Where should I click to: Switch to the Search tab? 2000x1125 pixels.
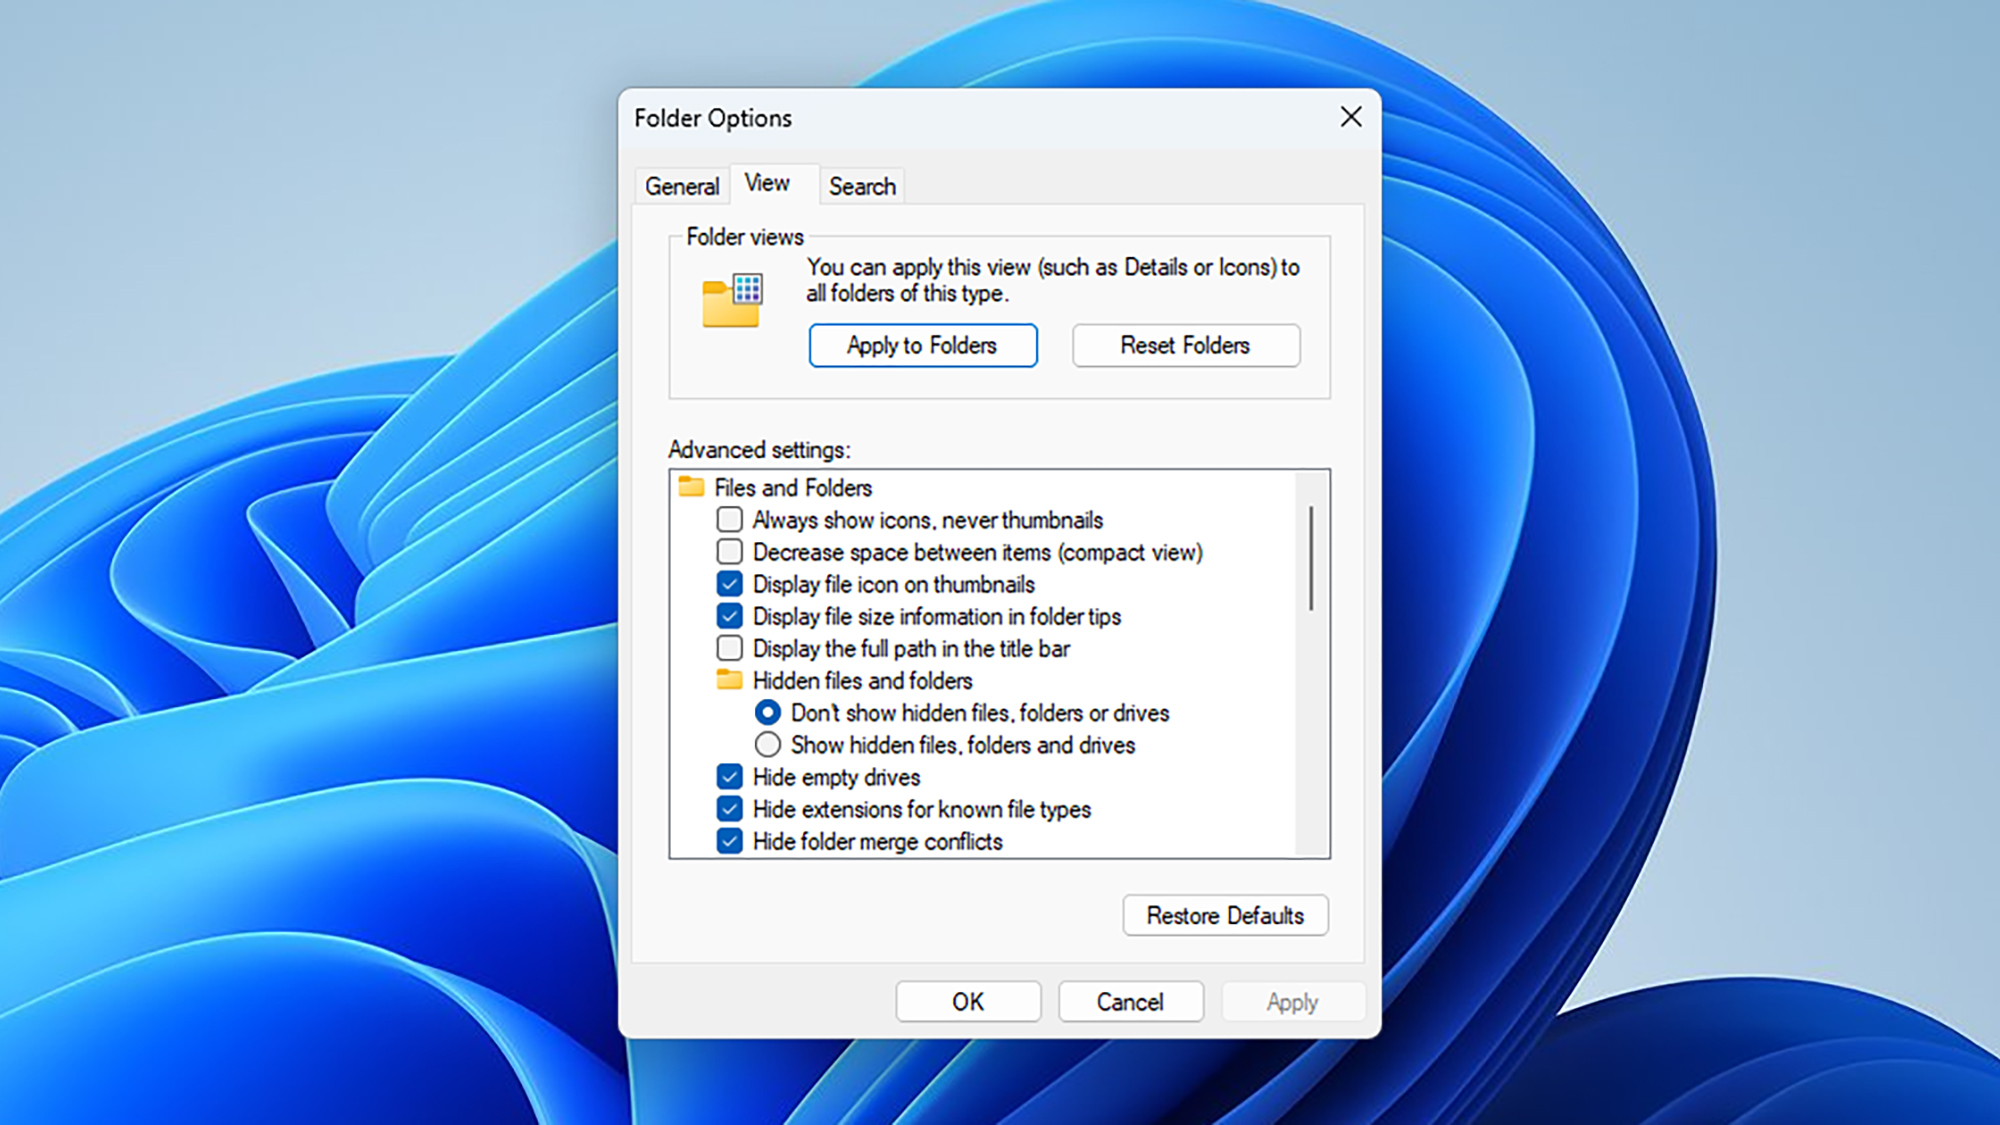click(x=859, y=185)
